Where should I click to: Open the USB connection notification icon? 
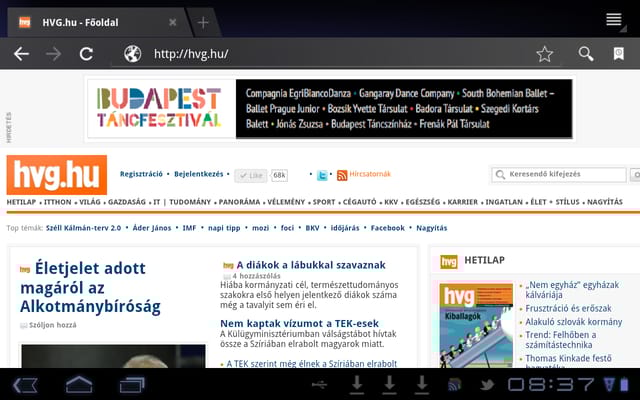coord(319,385)
